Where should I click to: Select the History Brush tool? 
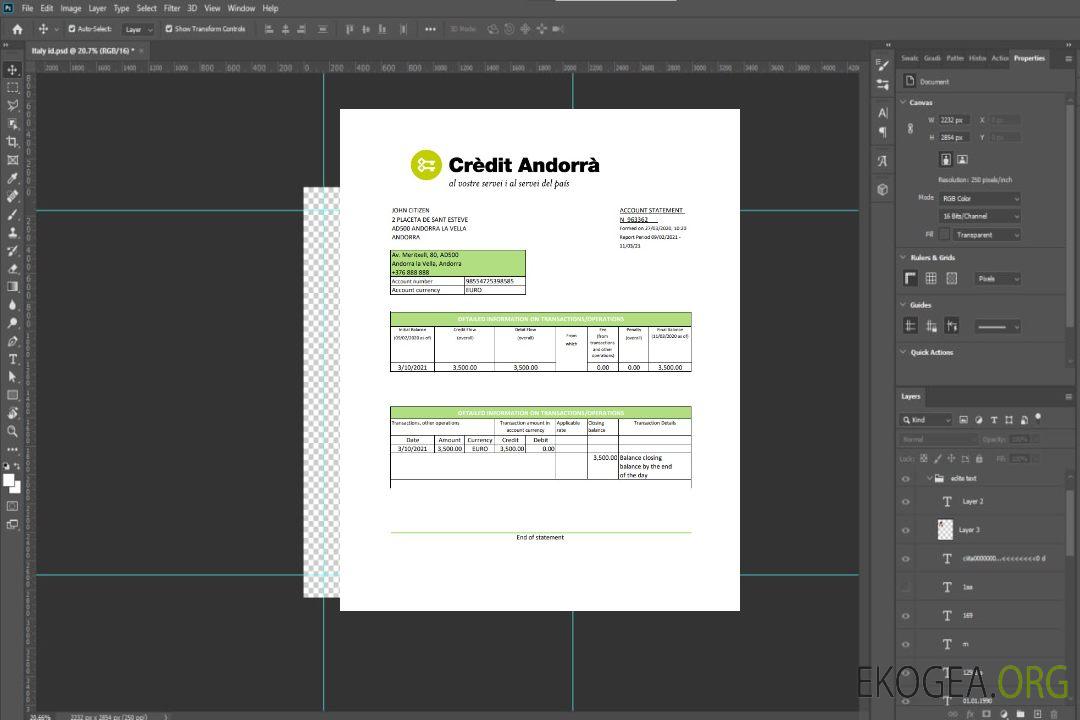(12, 250)
